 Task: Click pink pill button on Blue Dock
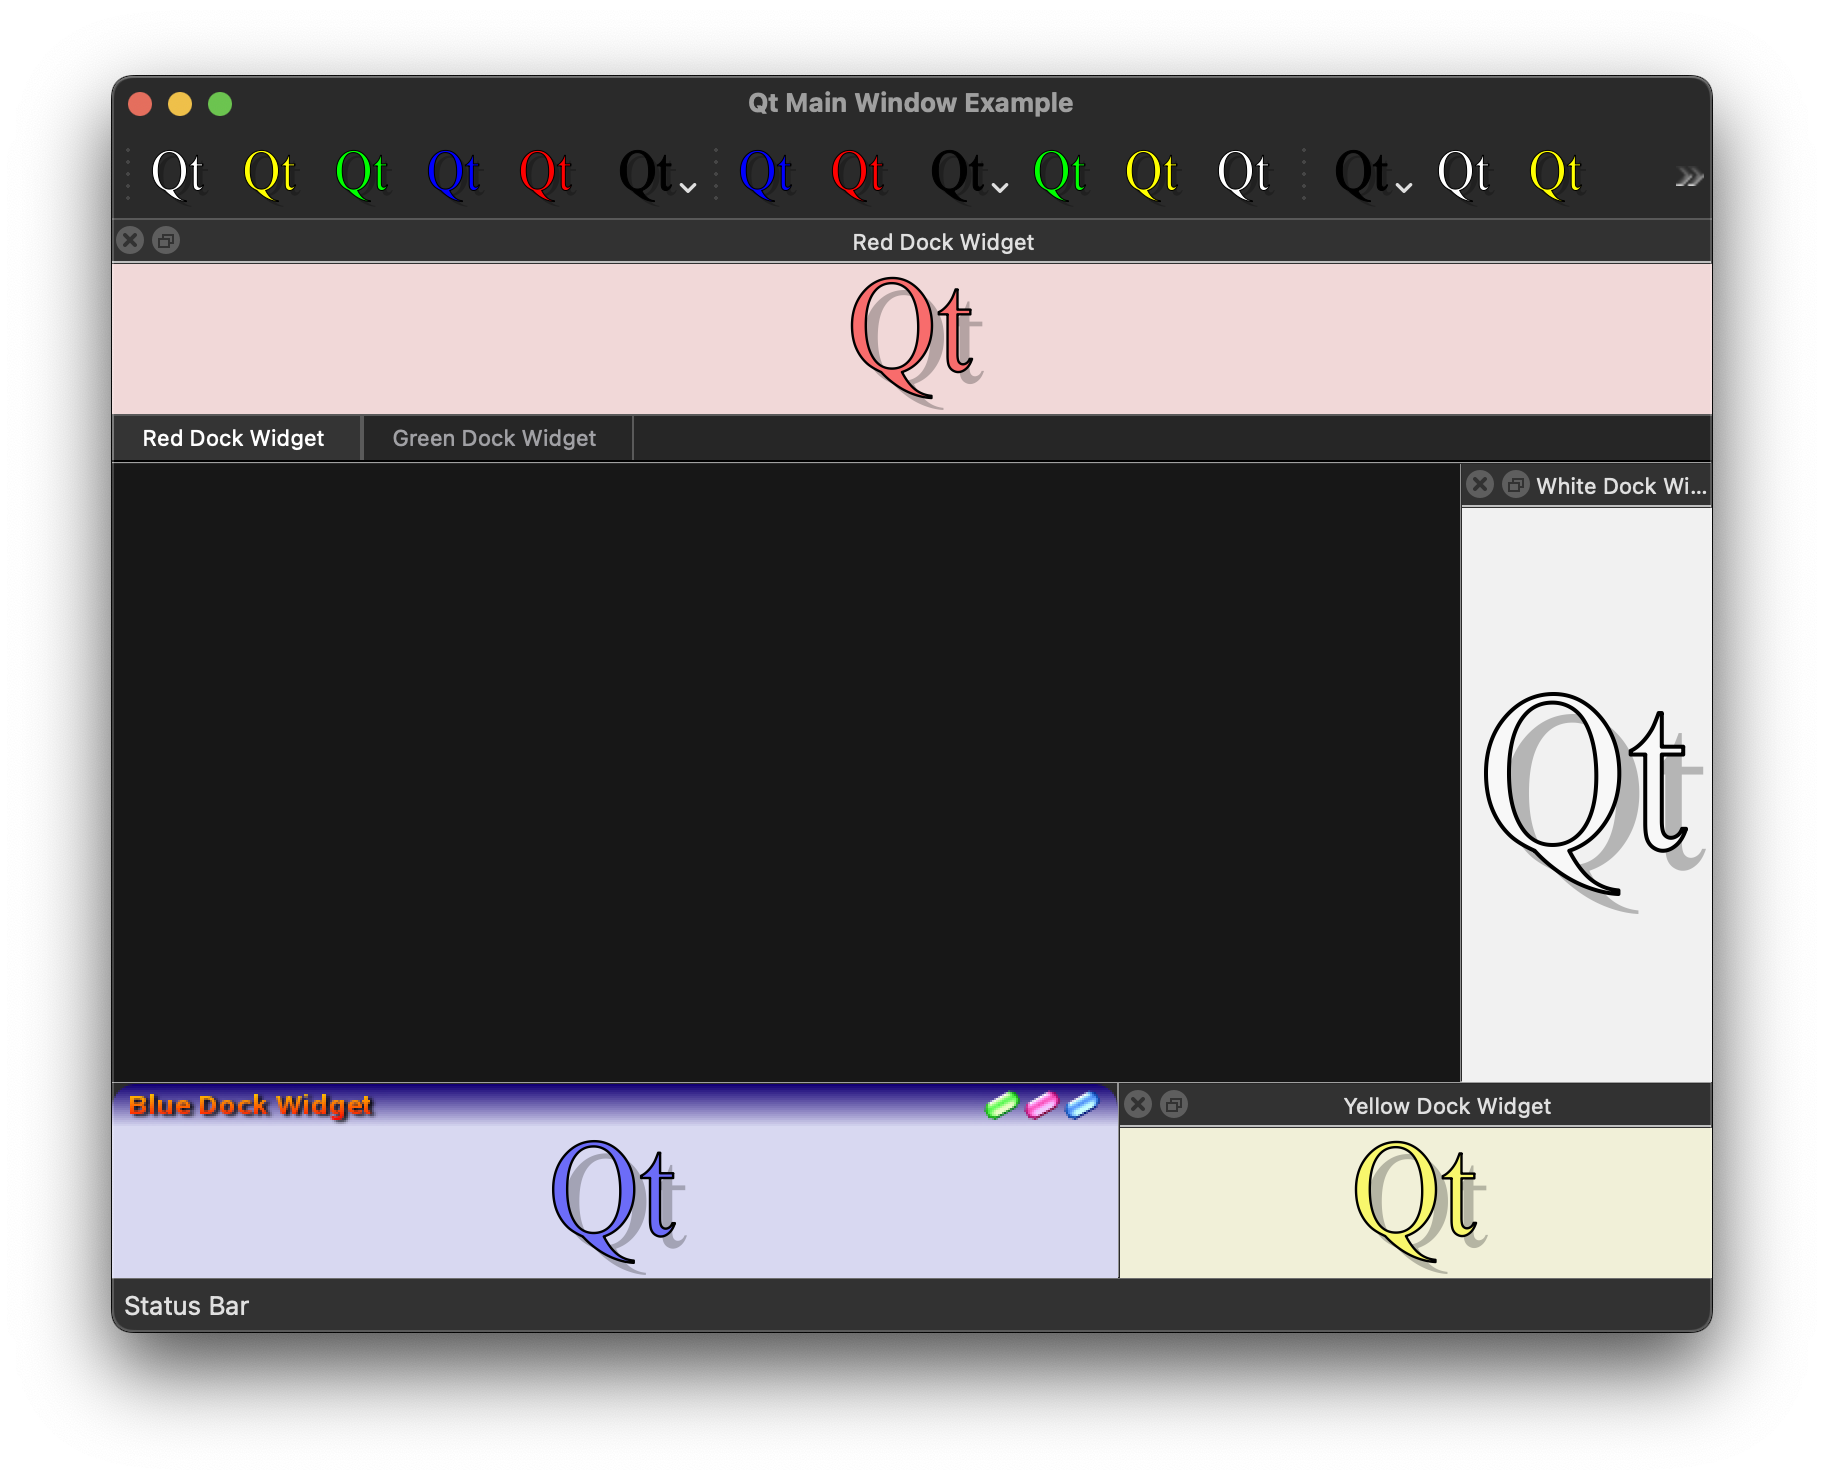pos(1042,1105)
